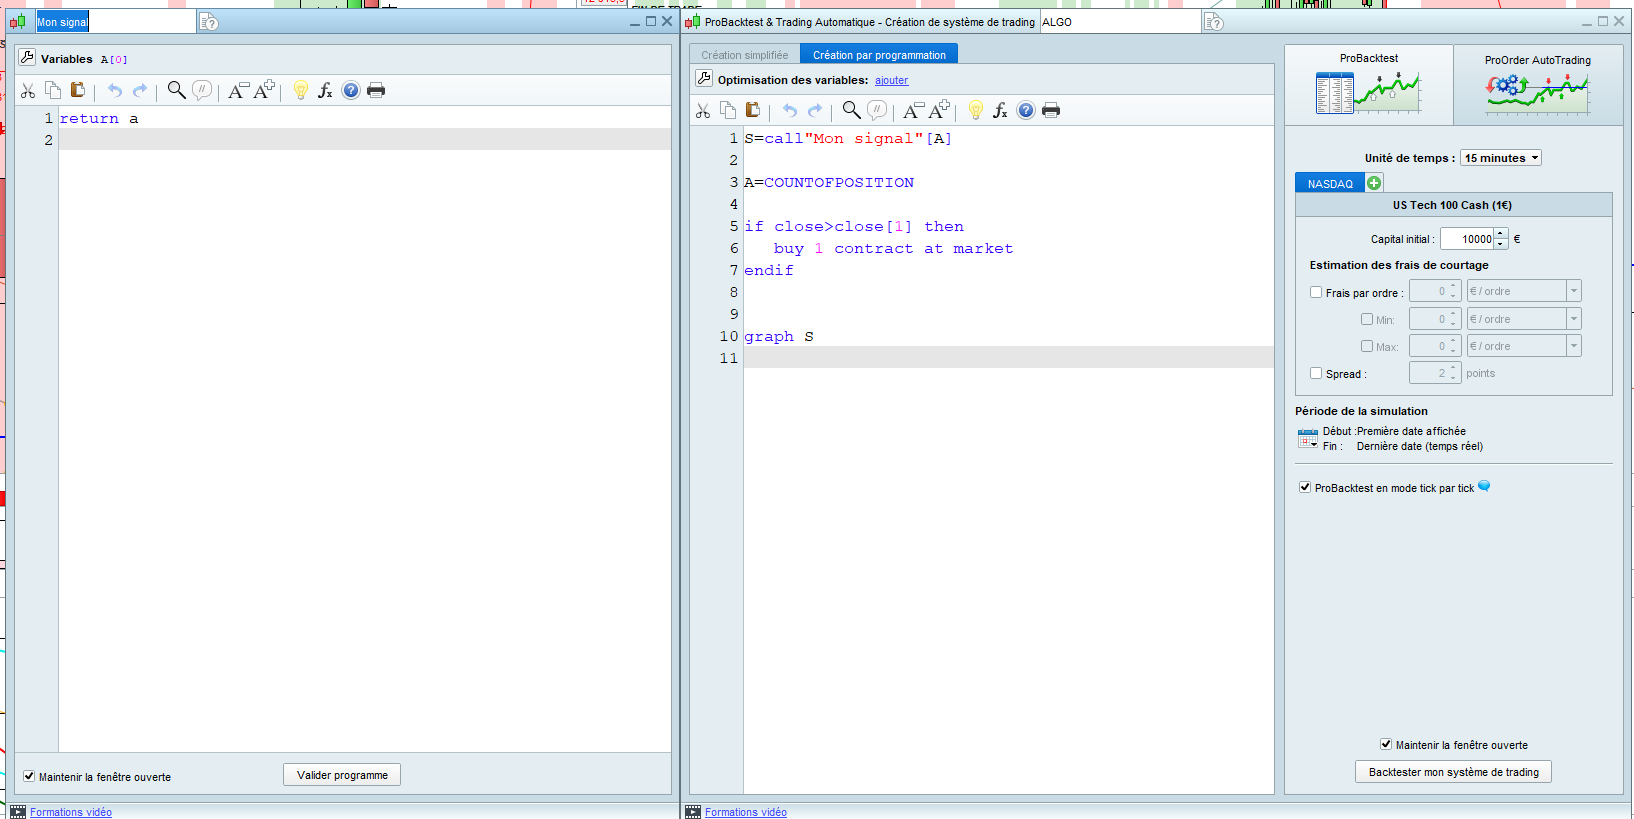
Task: Click the scissors cut icon in left editor
Action: (28, 91)
